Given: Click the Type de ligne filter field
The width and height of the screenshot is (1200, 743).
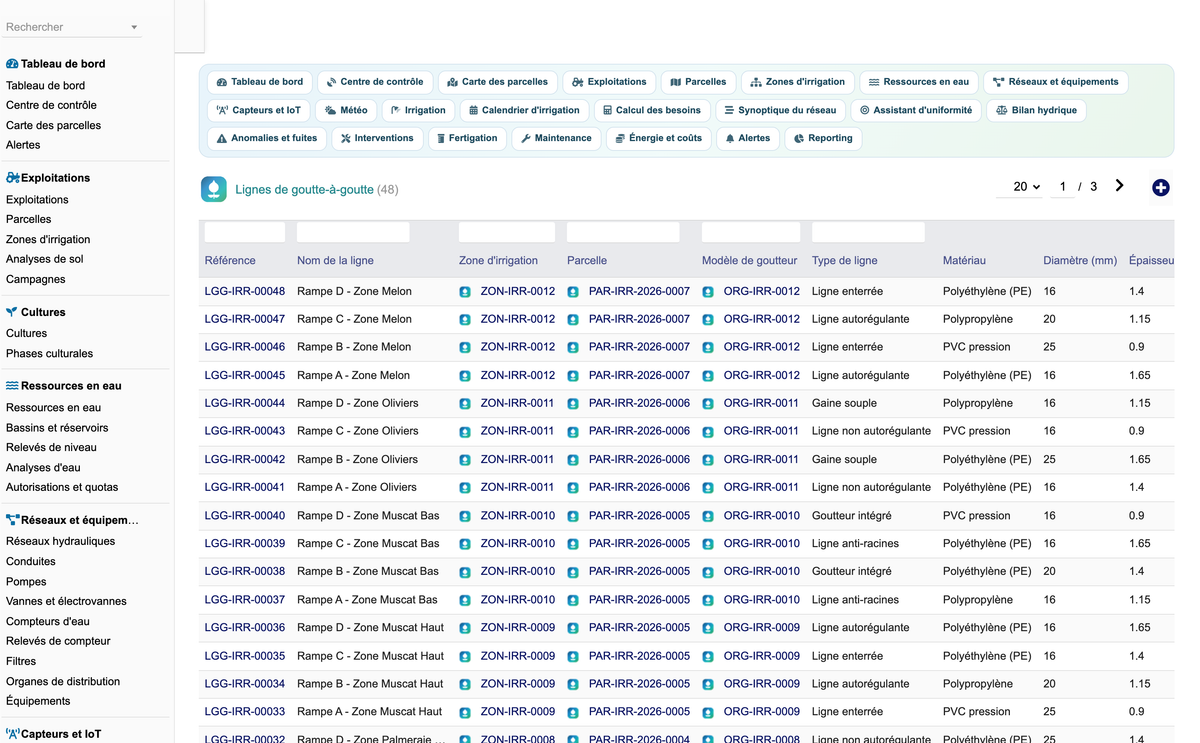Looking at the screenshot, I should coord(868,232).
